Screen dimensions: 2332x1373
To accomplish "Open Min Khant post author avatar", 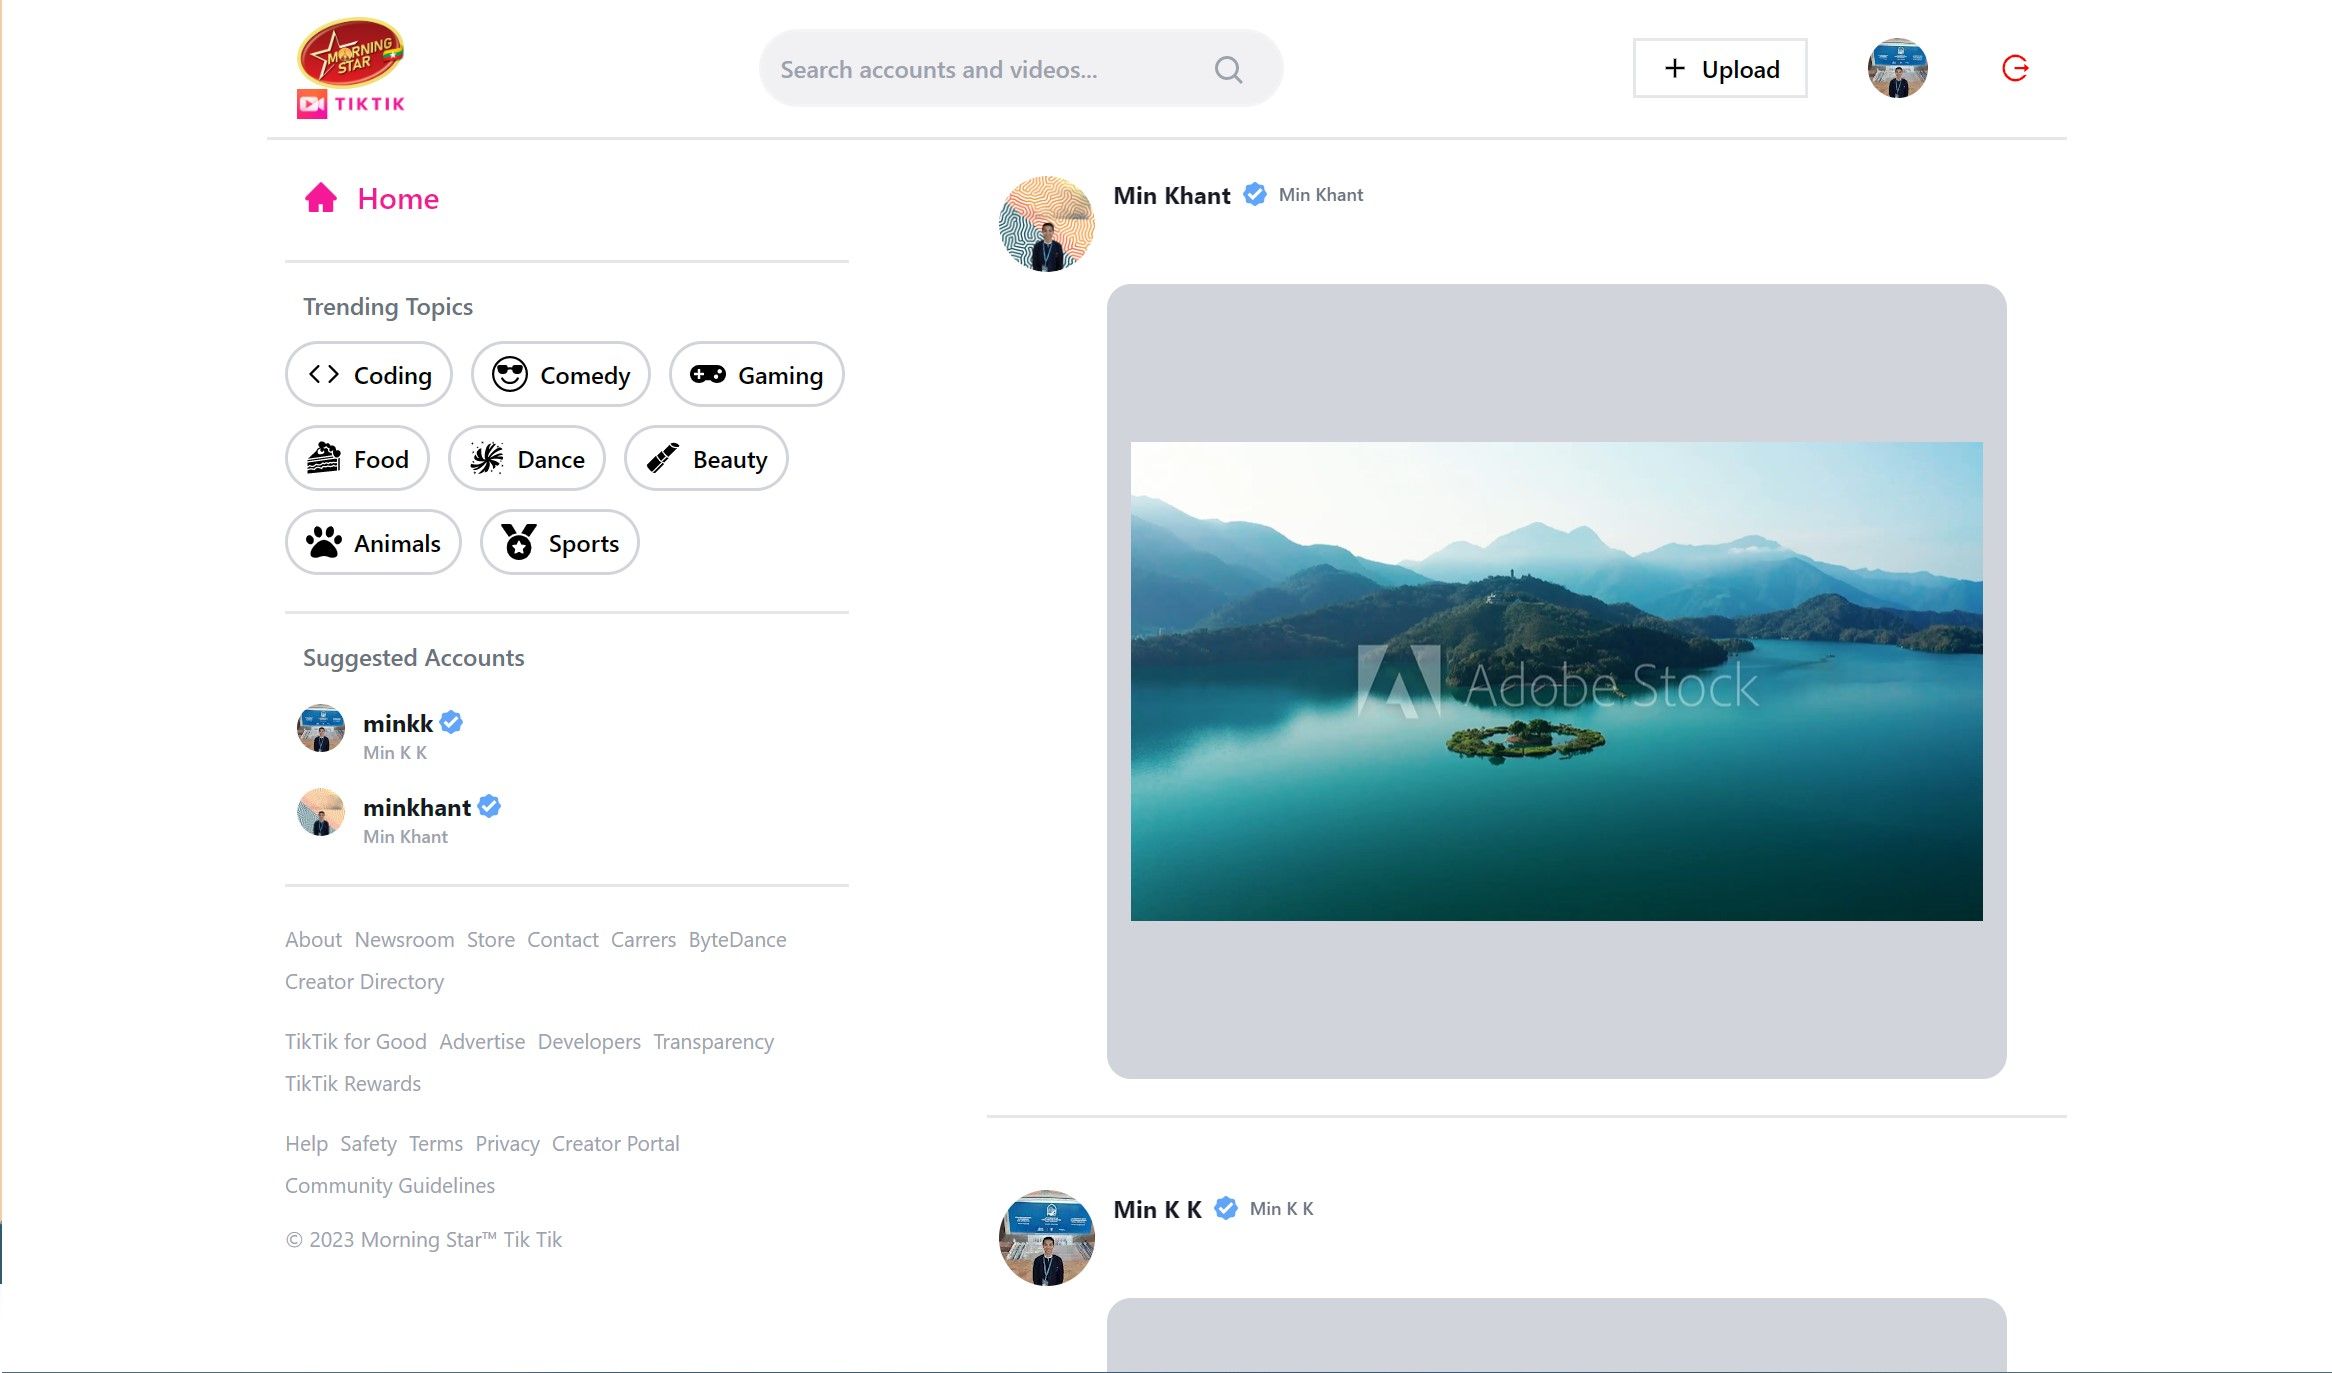I will click(x=1046, y=224).
